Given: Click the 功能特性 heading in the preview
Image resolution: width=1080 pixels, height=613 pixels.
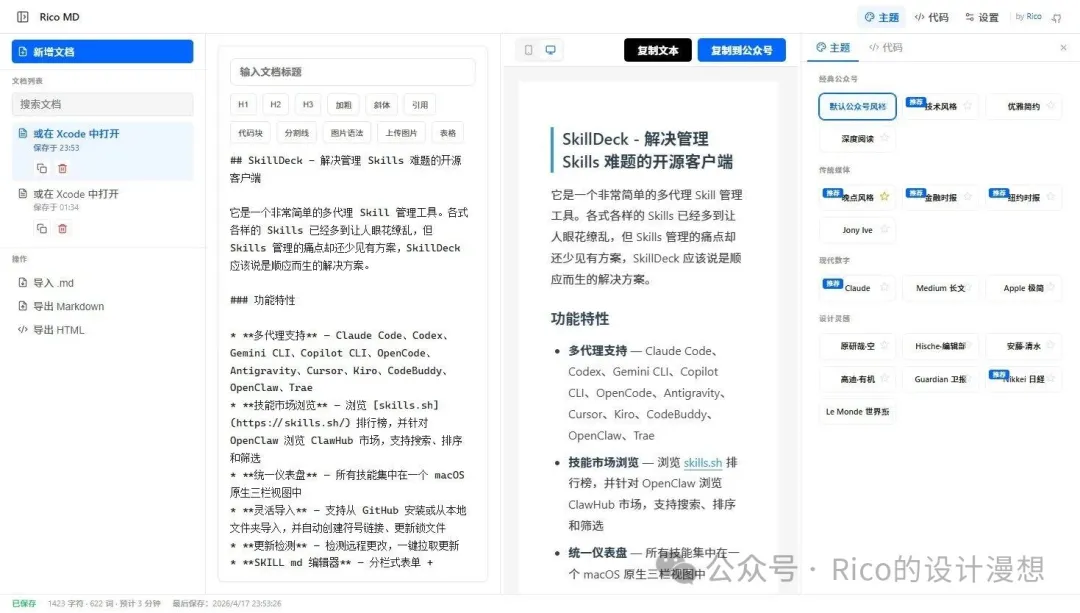Looking at the screenshot, I should pos(580,319).
